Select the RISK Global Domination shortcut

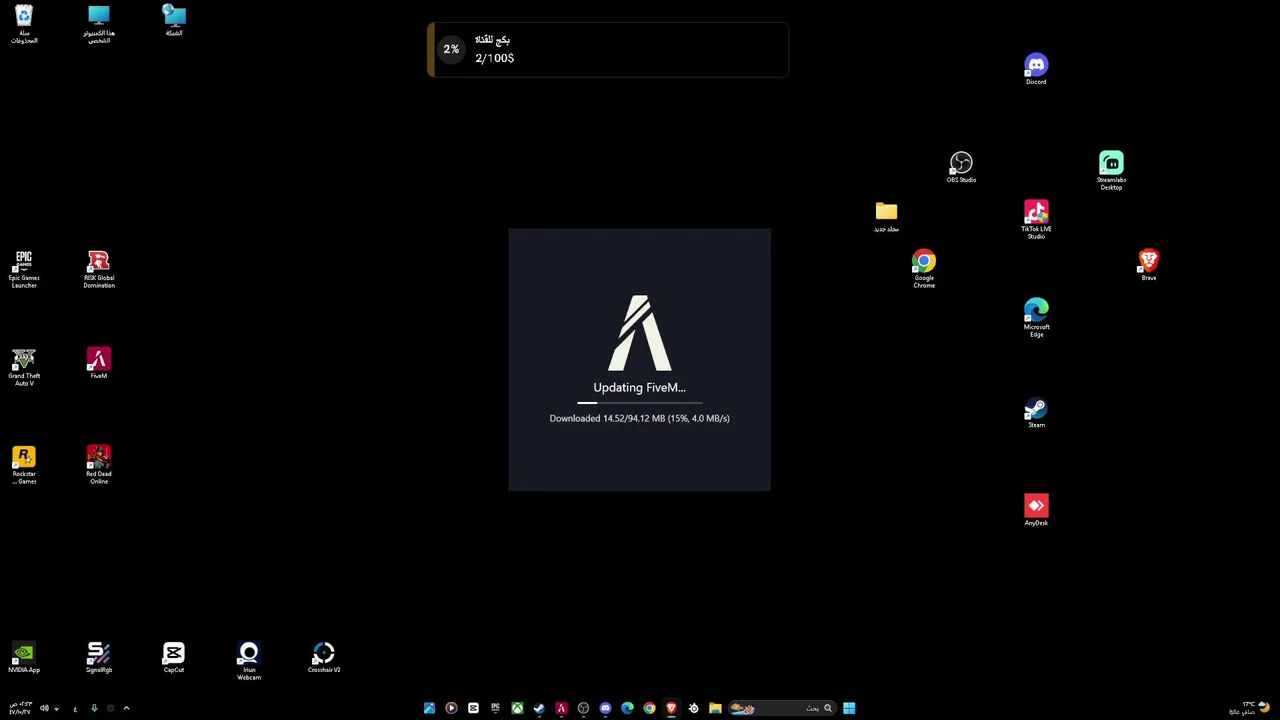click(99, 269)
